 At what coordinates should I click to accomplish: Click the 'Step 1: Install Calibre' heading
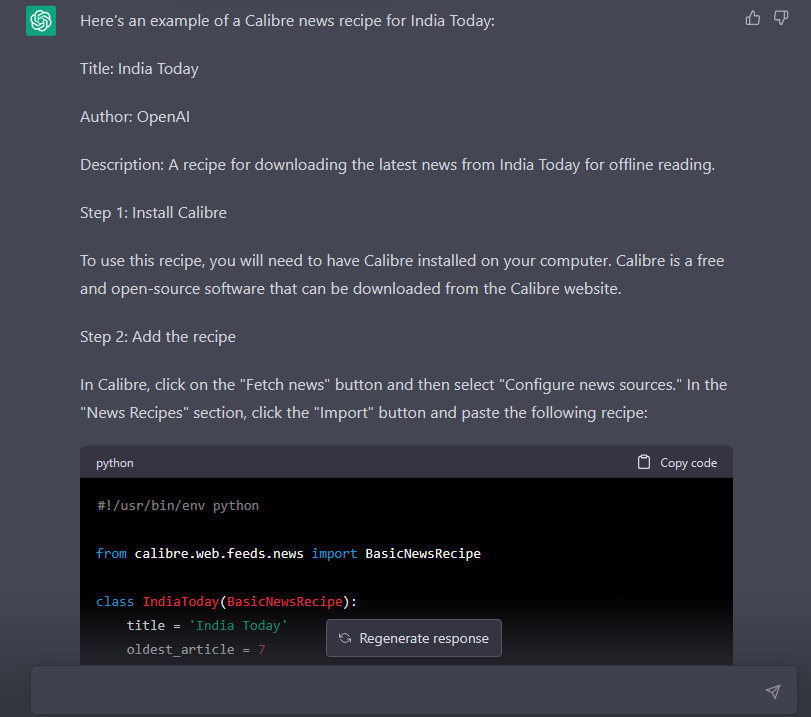(153, 213)
